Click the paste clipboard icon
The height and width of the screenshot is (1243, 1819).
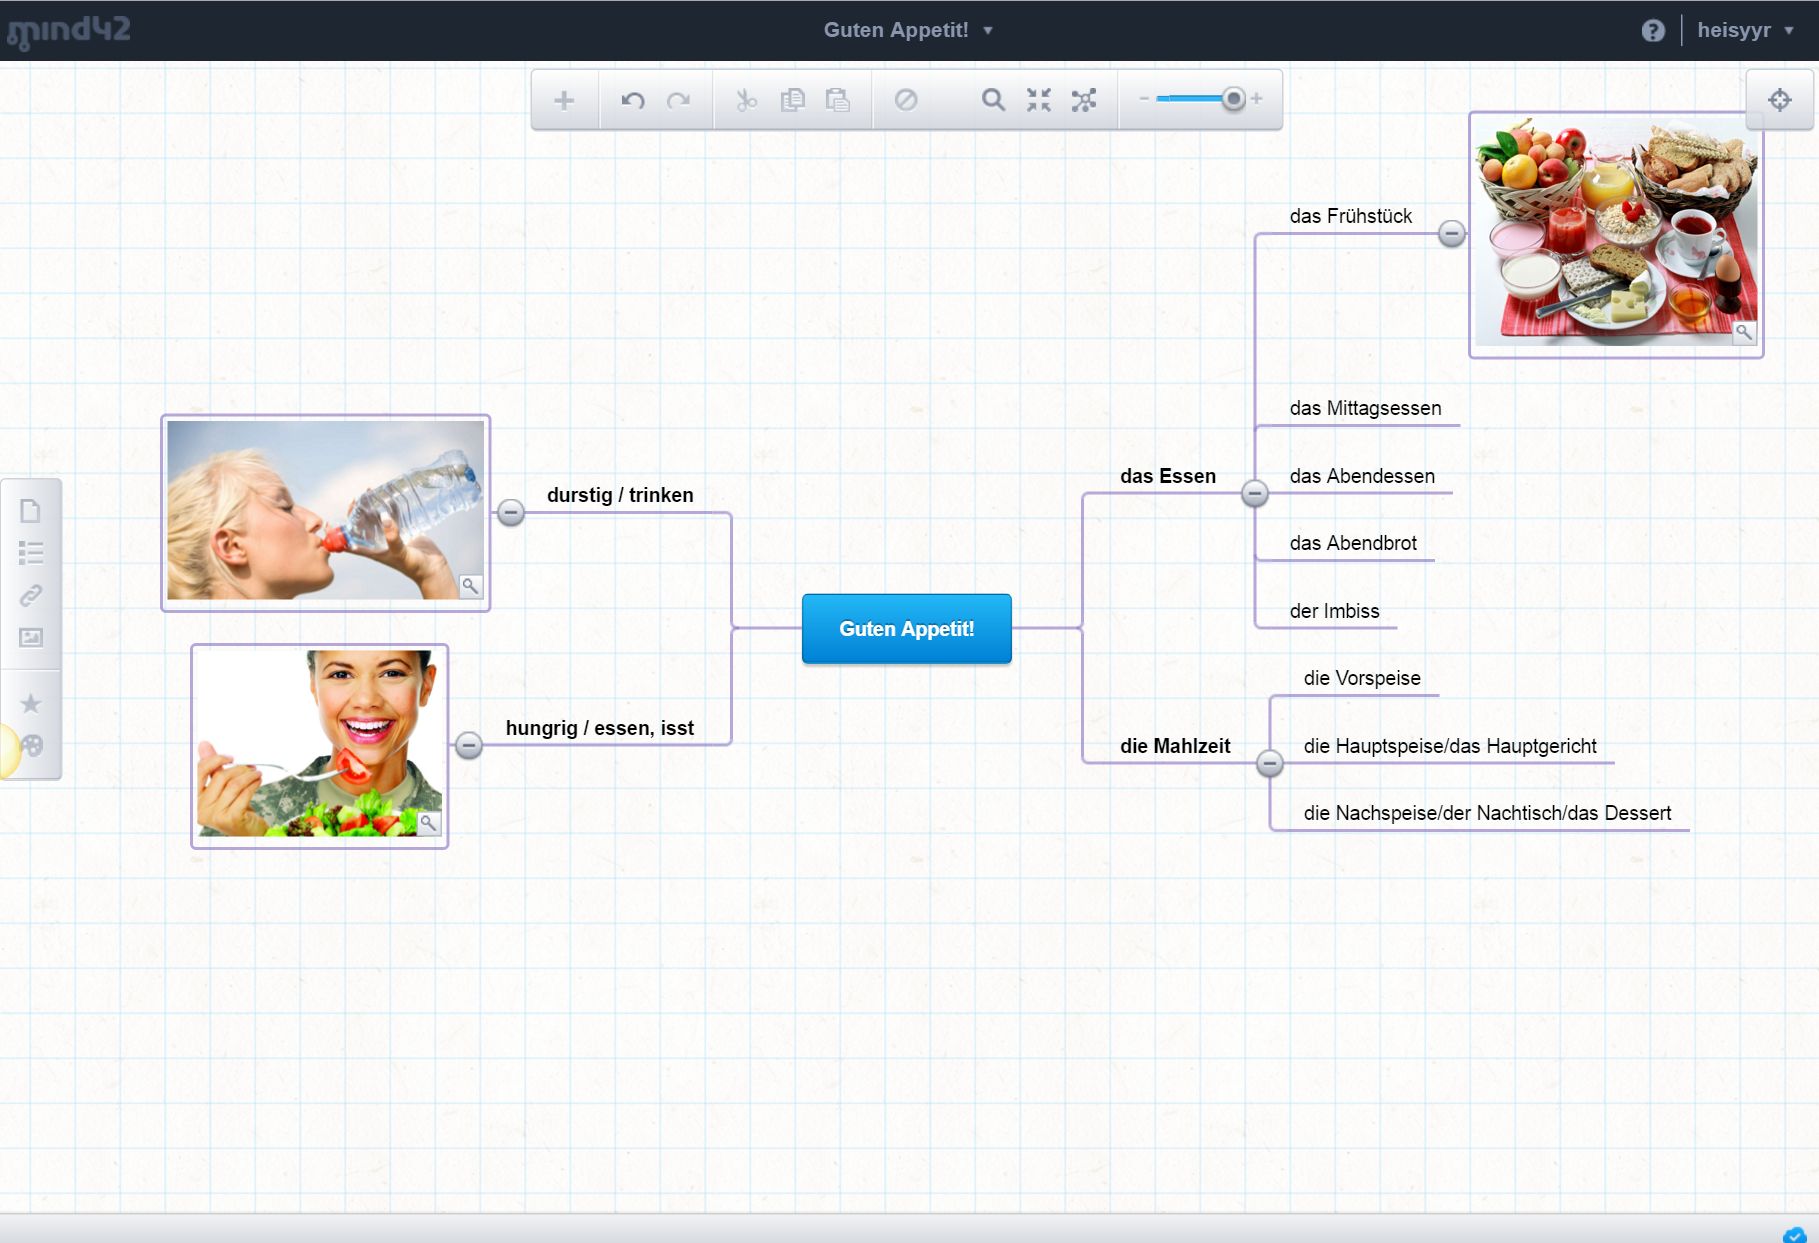point(837,100)
